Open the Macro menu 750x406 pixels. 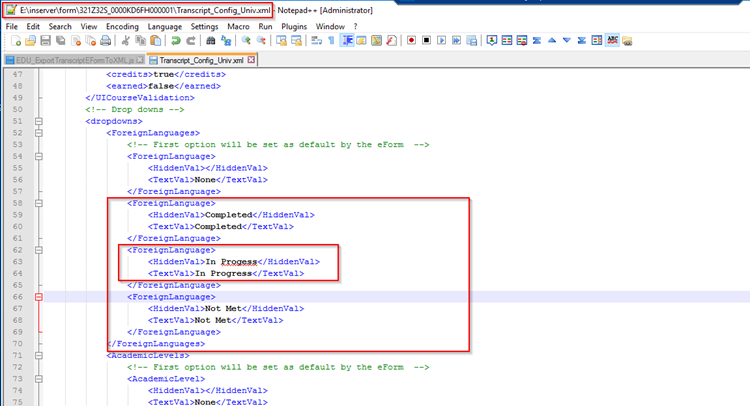(x=238, y=26)
